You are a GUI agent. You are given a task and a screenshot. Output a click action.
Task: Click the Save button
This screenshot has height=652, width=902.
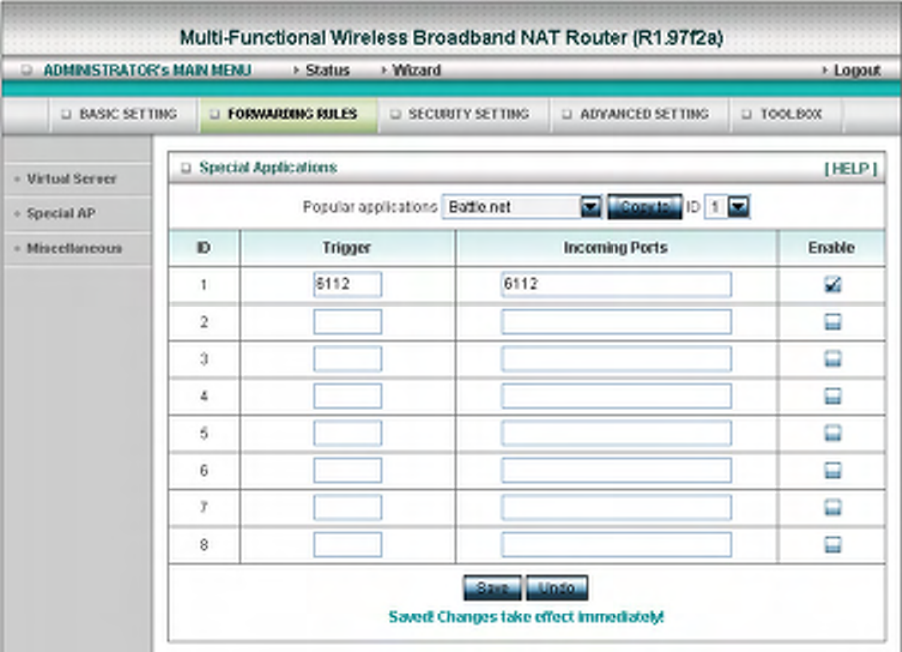click(492, 588)
